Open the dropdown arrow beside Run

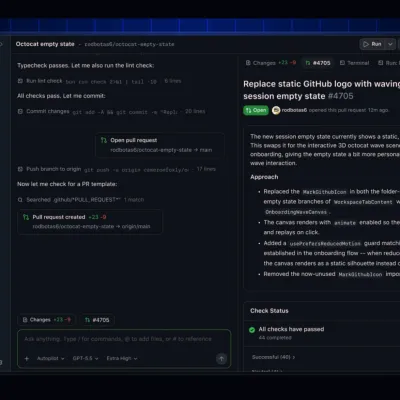coord(390,44)
